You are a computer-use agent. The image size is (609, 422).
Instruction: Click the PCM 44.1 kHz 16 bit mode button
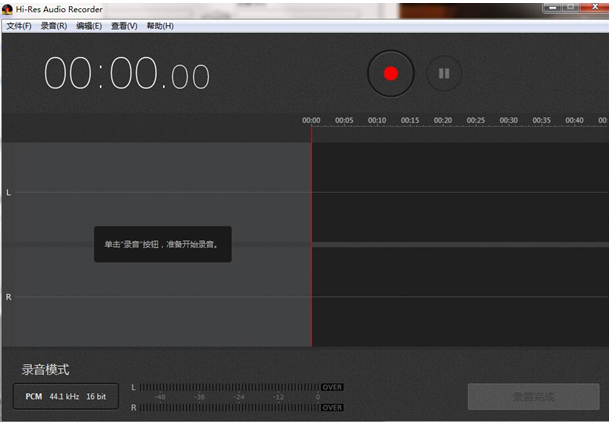click(x=66, y=396)
